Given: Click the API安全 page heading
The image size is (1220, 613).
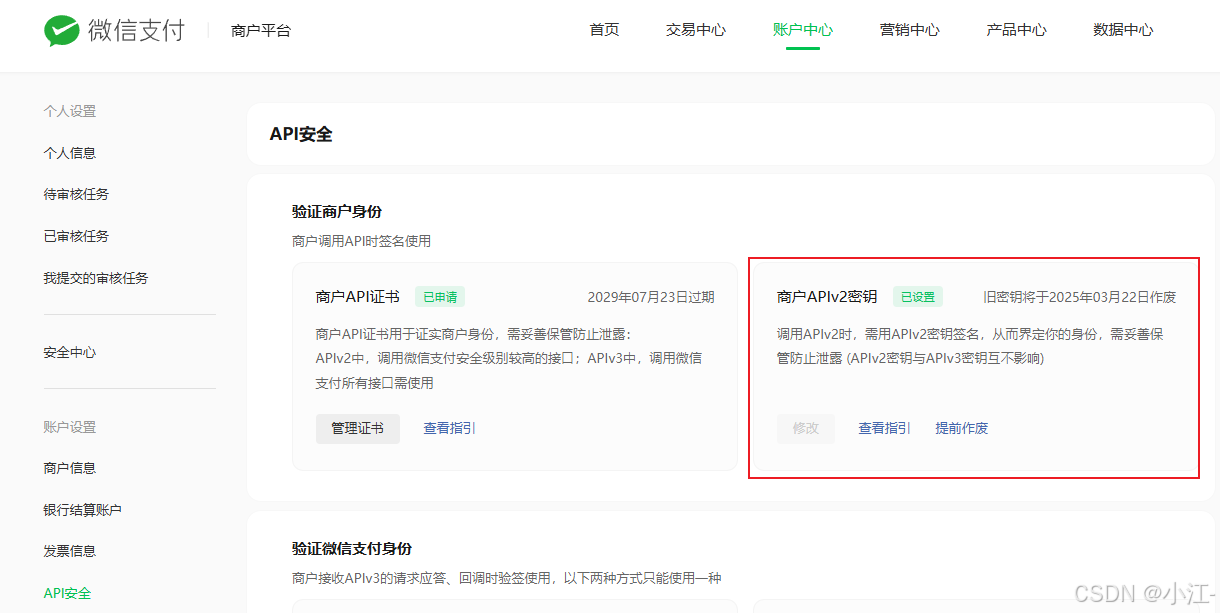Looking at the screenshot, I should pyautogui.click(x=301, y=134).
